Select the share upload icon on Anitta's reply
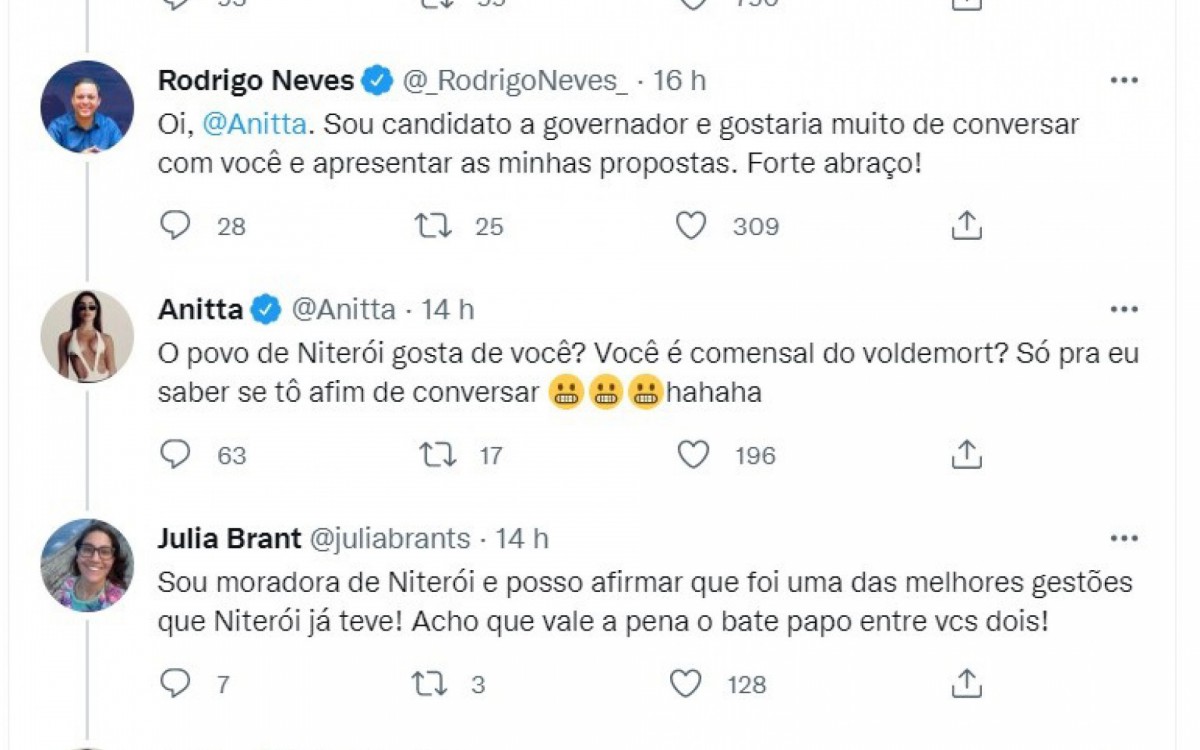 tap(965, 455)
